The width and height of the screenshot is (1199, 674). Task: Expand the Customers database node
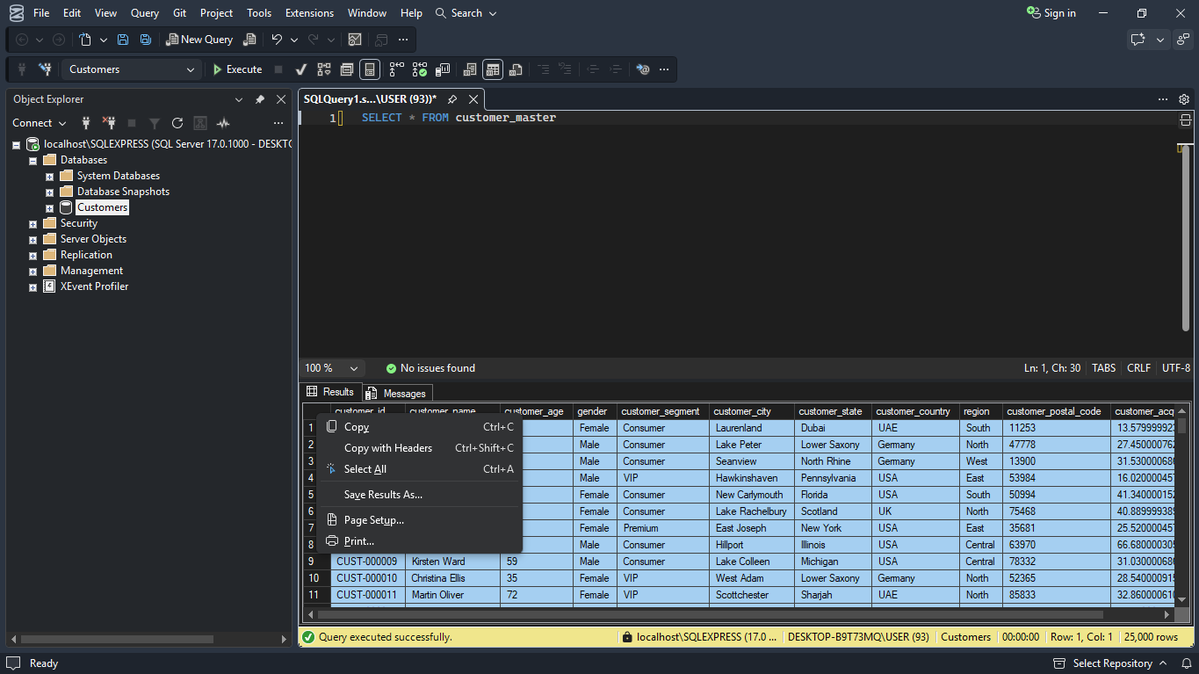[x=50, y=208]
